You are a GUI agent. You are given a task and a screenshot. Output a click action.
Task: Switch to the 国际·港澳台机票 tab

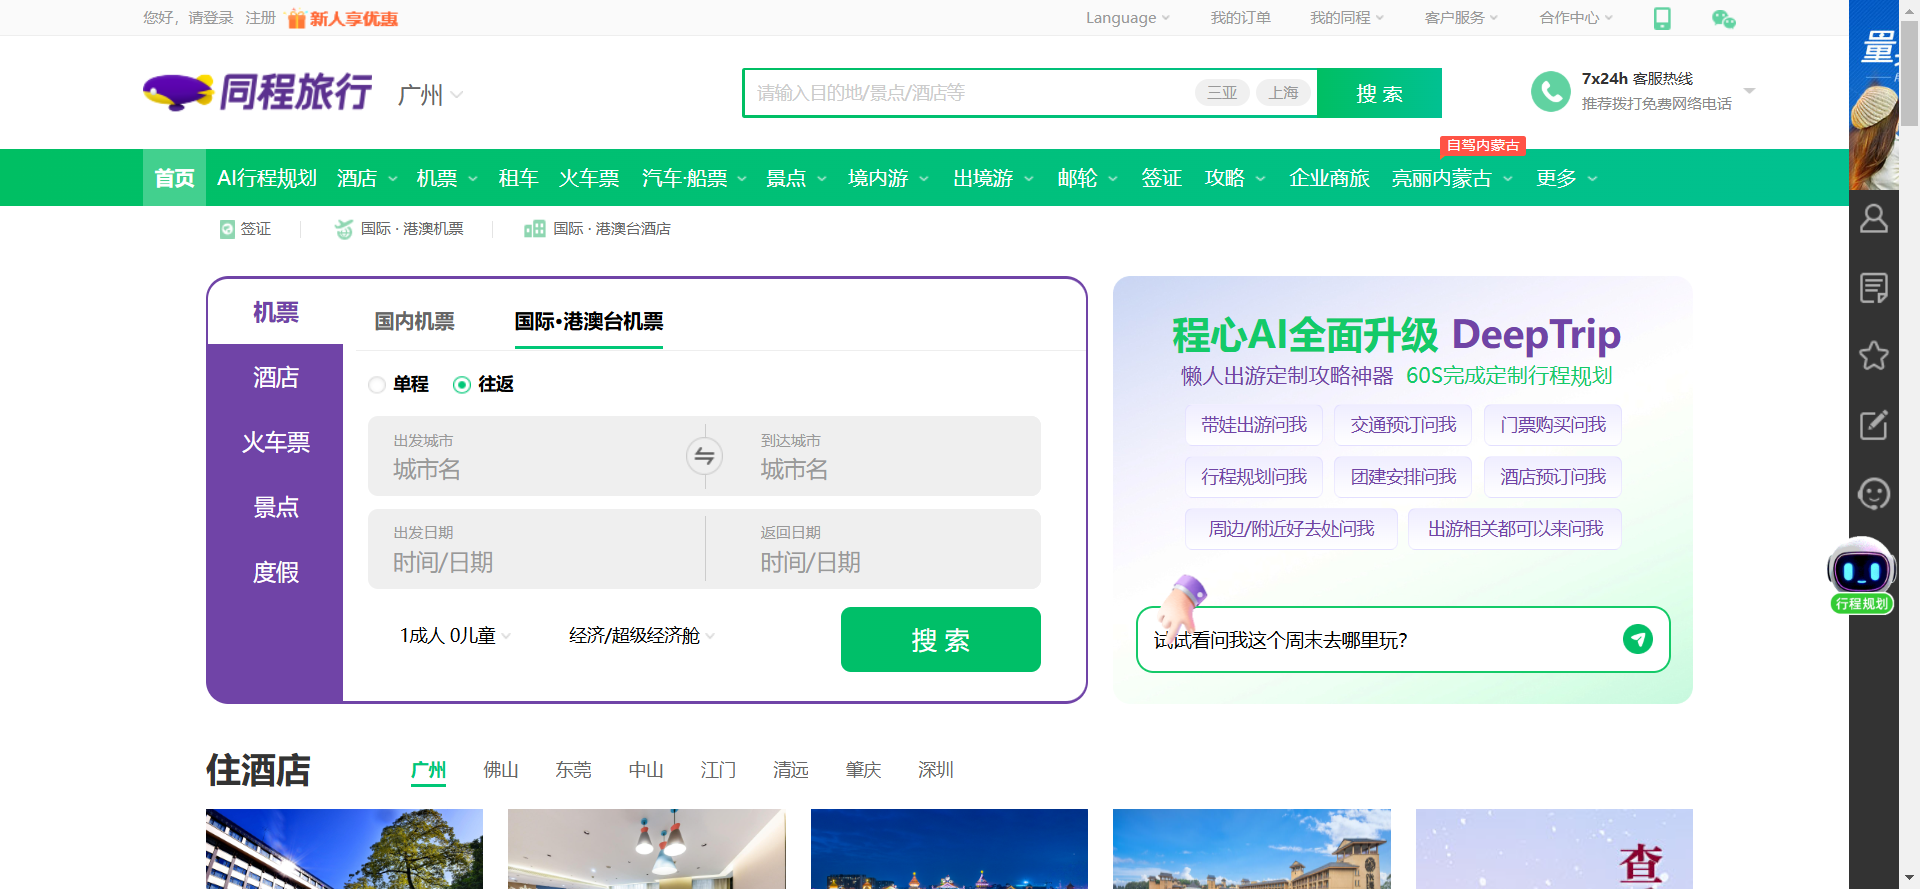(x=589, y=321)
